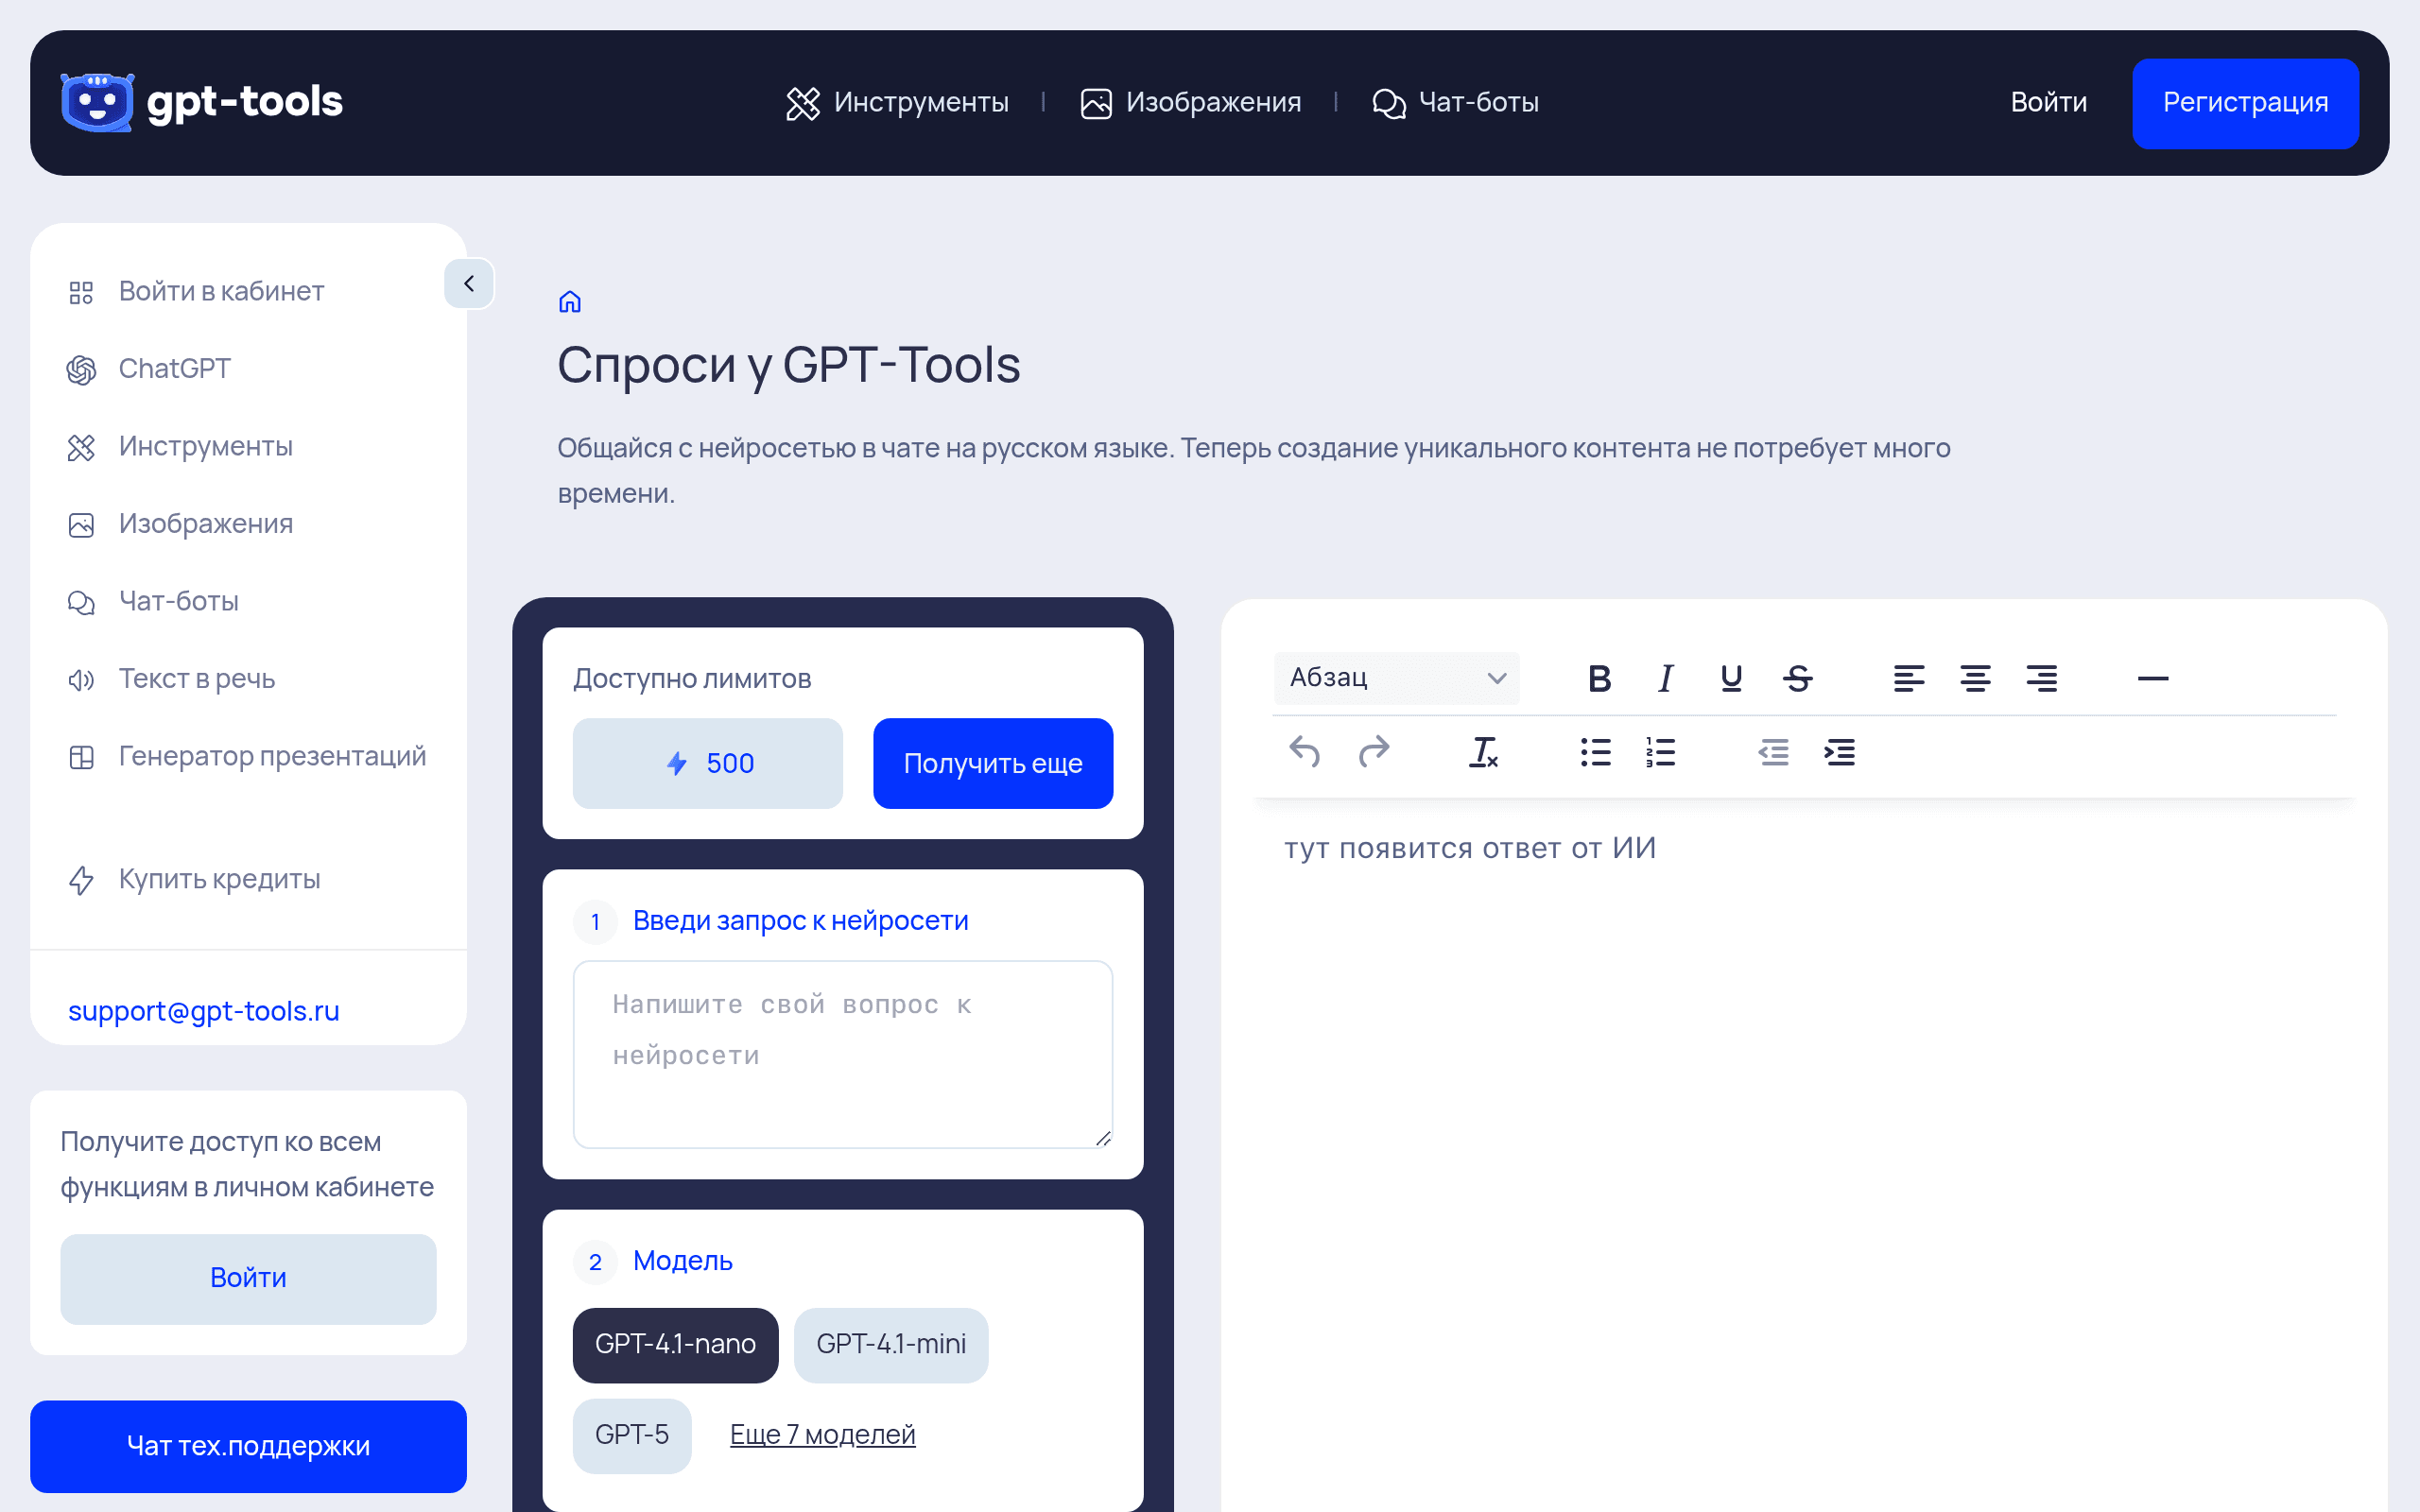Image resolution: width=2420 pixels, height=1512 pixels.
Task: Insert numbered list
Action: tap(1661, 752)
